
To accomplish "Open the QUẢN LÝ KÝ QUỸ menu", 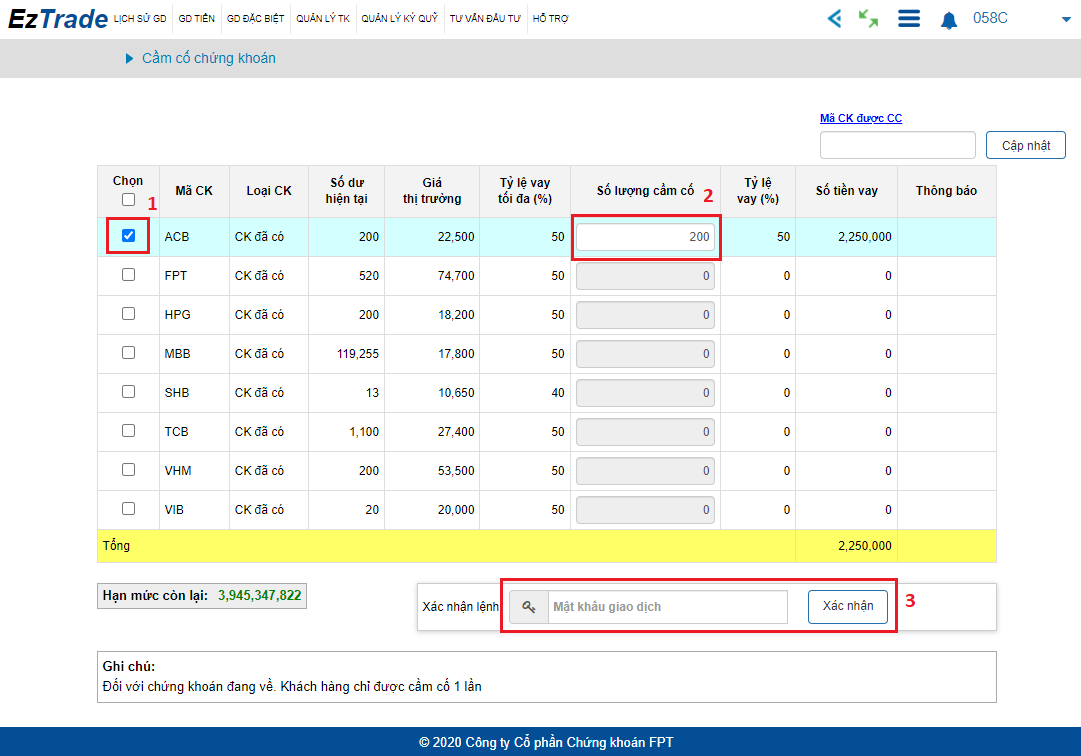I will coord(399,19).
